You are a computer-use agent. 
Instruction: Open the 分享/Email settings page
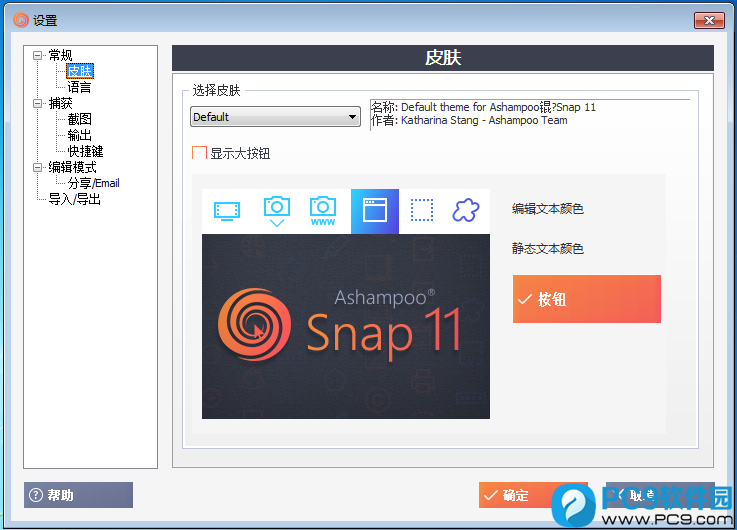(94, 183)
